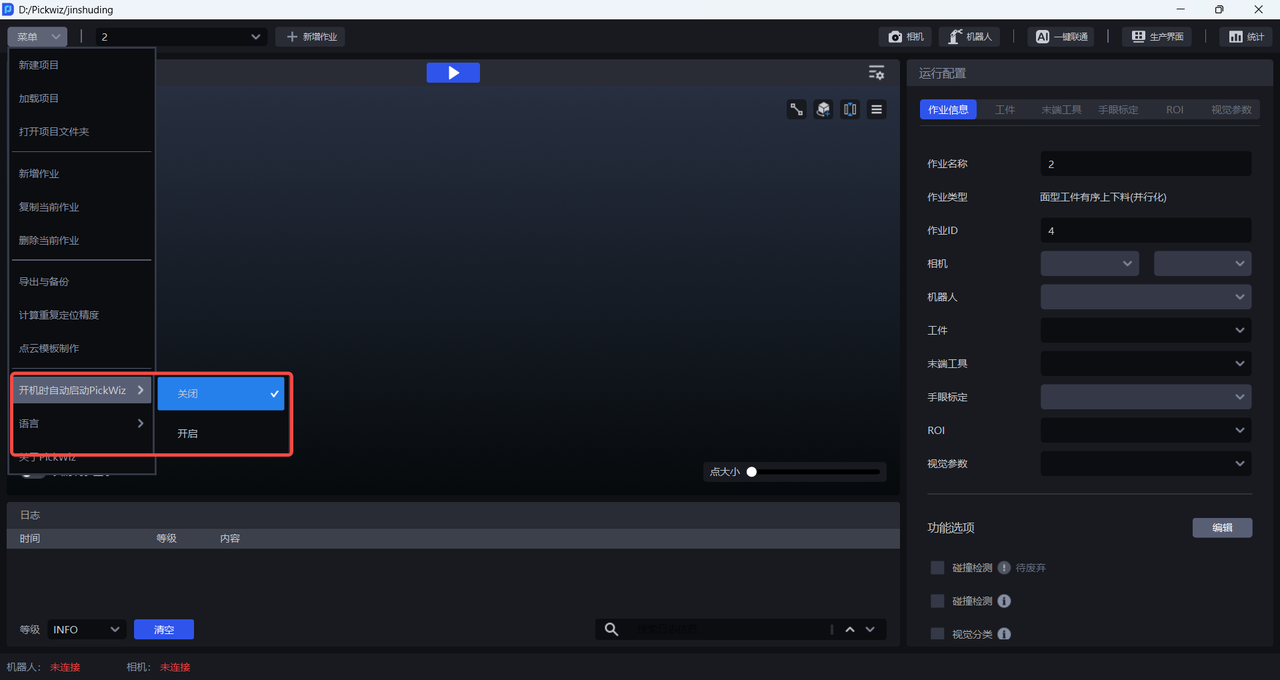
Task: Click the hamburger menu icon in viewport
Action: [x=876, y=110]
